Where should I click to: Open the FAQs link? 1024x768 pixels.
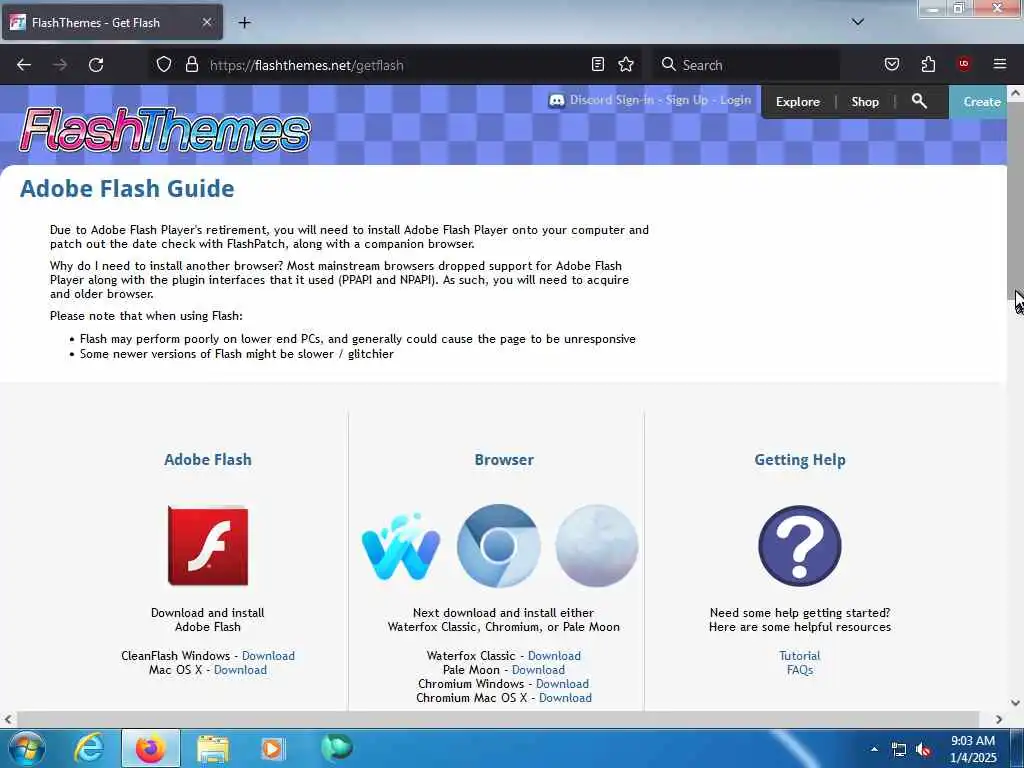tap(799, 670)
